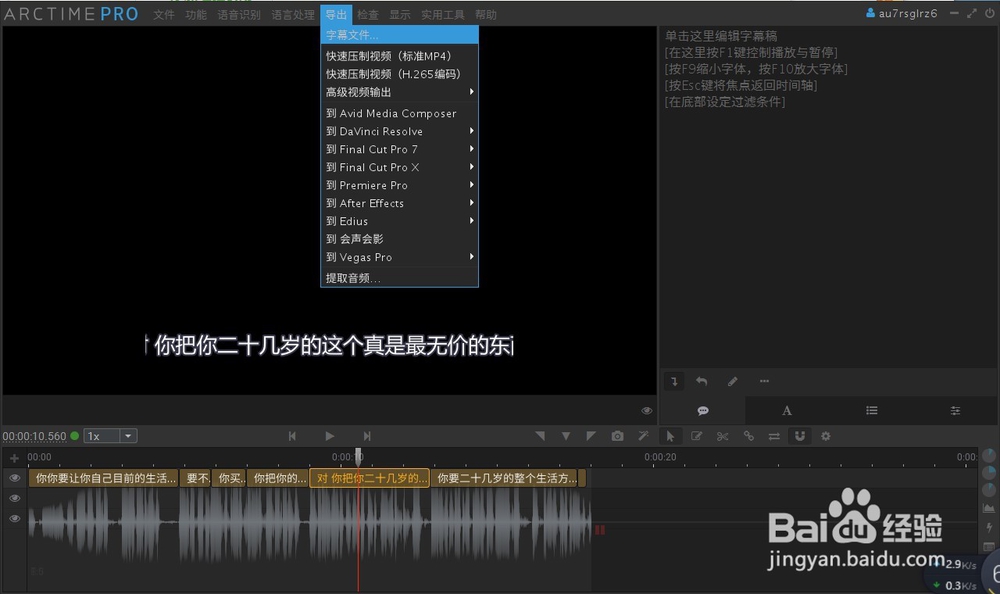Expand 到 Edius submenu

tap(399, 221)
